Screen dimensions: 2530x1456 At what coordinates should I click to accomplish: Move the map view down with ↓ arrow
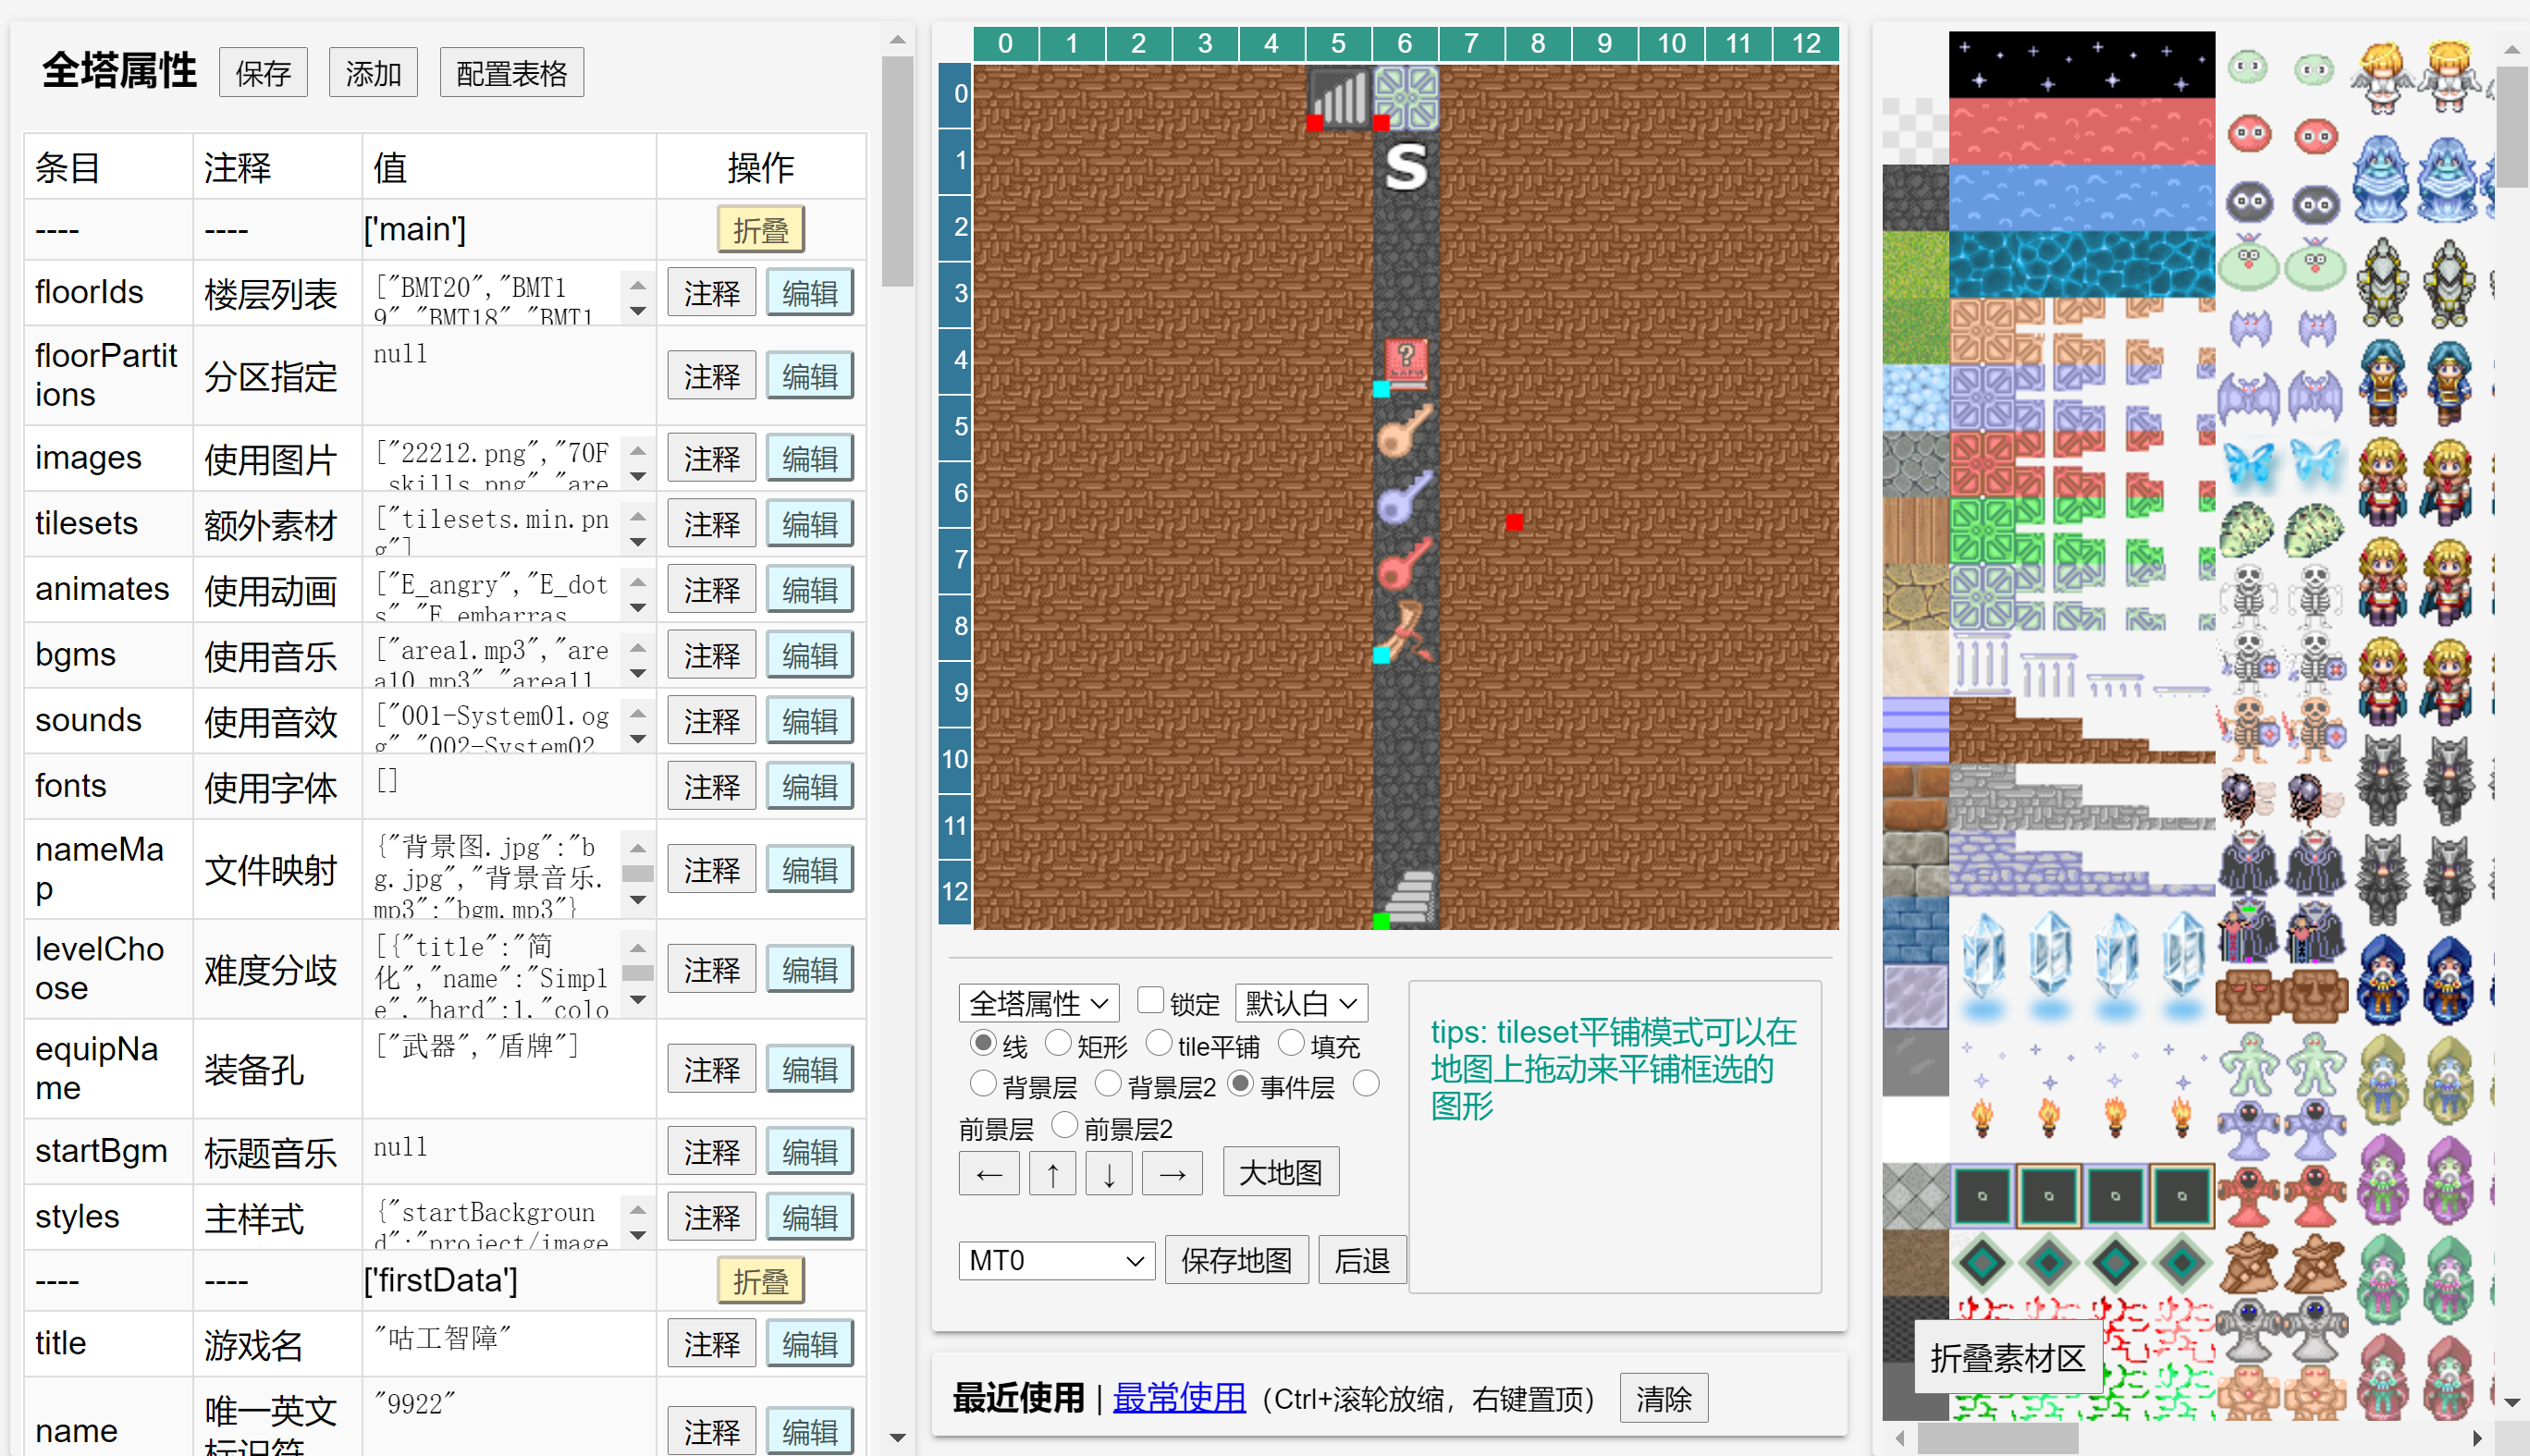coord(1109,1173)
